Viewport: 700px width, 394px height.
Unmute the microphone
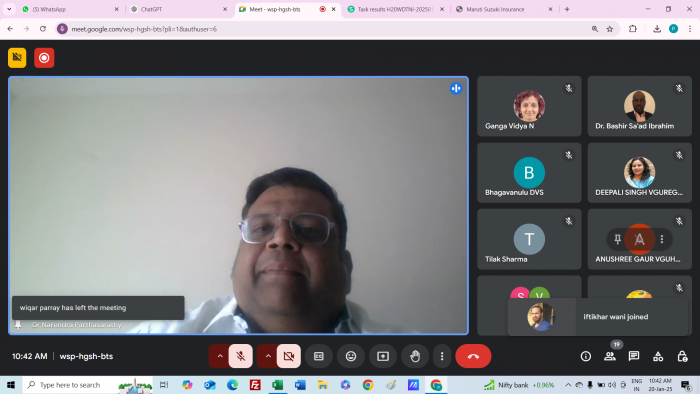[241, 356]
